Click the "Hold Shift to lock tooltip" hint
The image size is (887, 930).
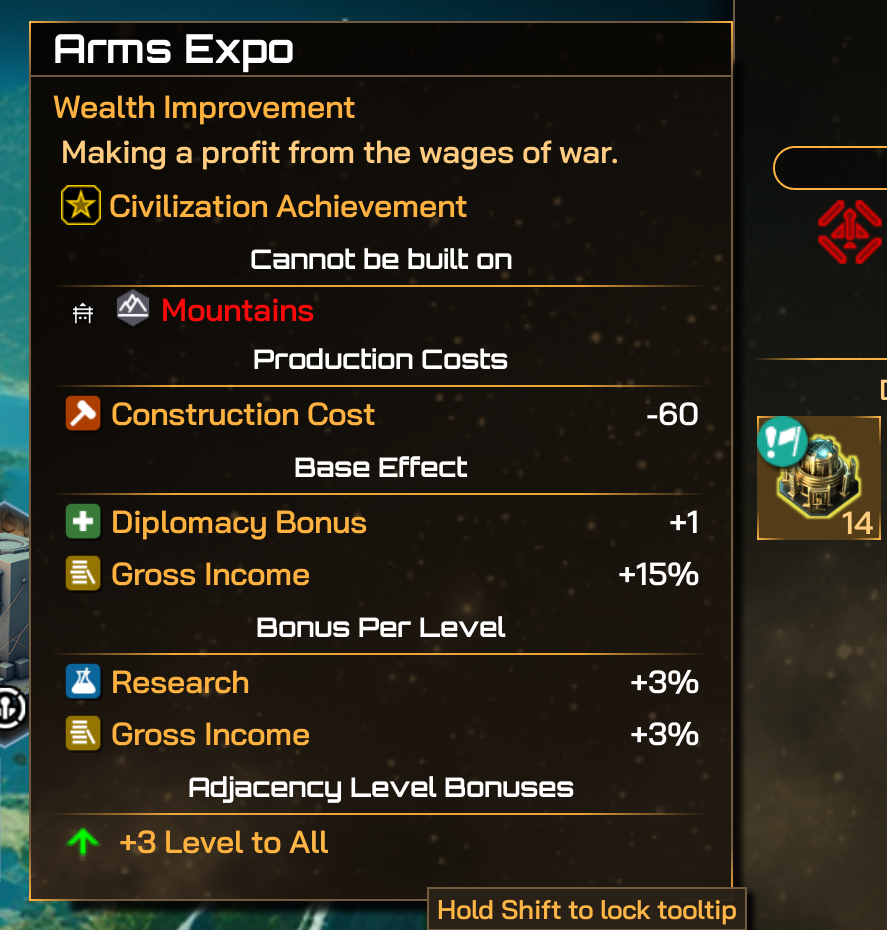click(587, 910)
